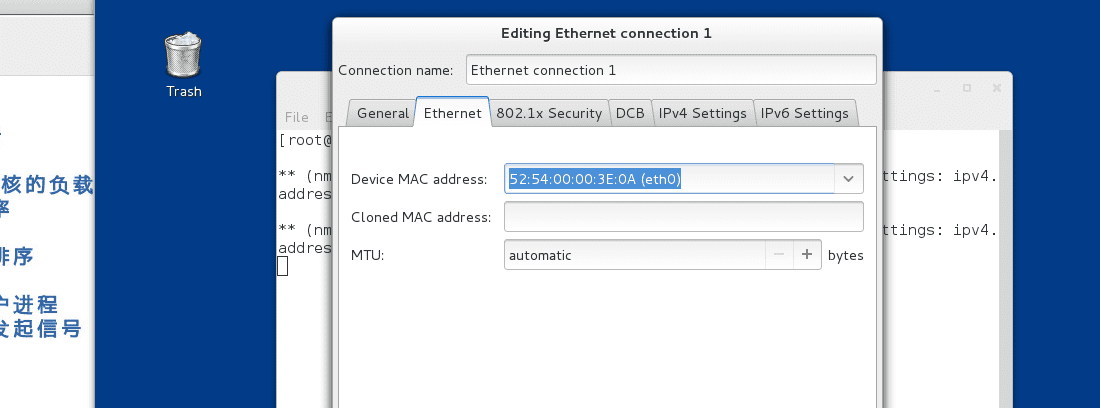This screenshot has width=1100, height=408.
Task: Increase MTU with the plus button
Action: tap(807, 255)
